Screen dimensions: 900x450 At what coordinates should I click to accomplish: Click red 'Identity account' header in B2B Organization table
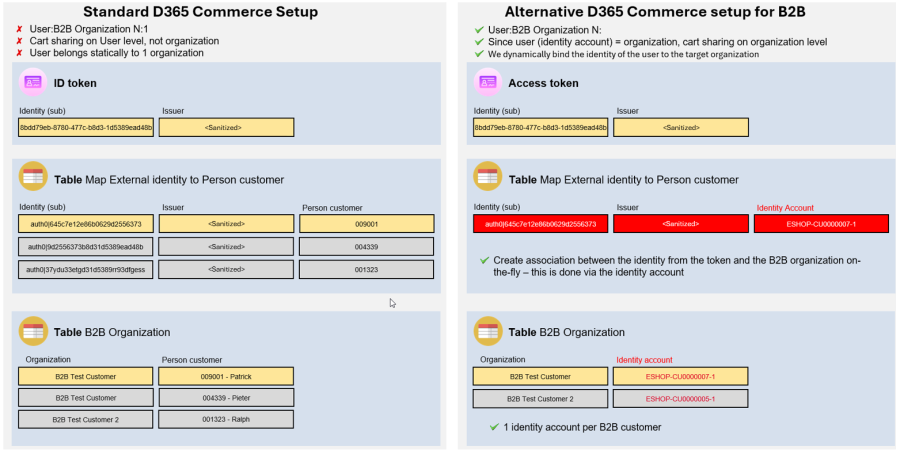[x=644, y=360]
